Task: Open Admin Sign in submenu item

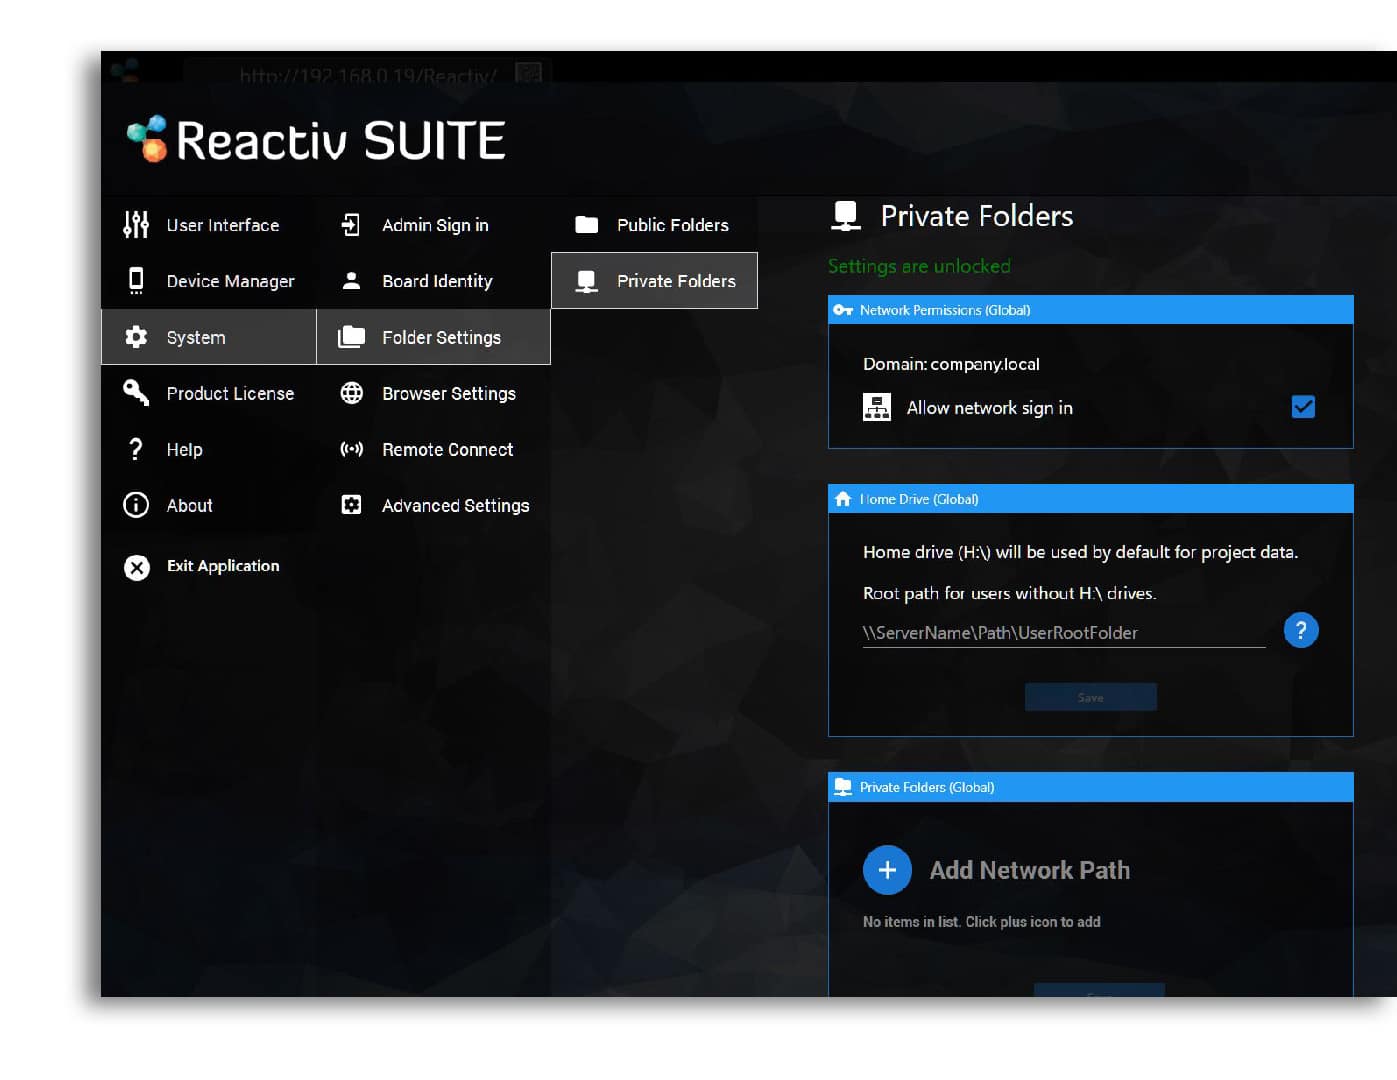Action: point(433,225)
